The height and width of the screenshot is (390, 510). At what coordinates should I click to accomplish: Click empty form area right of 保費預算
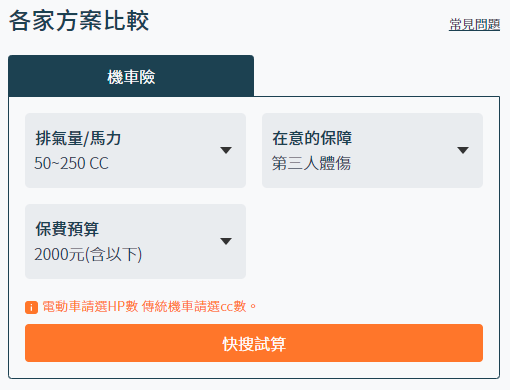[x=372, y=241]
